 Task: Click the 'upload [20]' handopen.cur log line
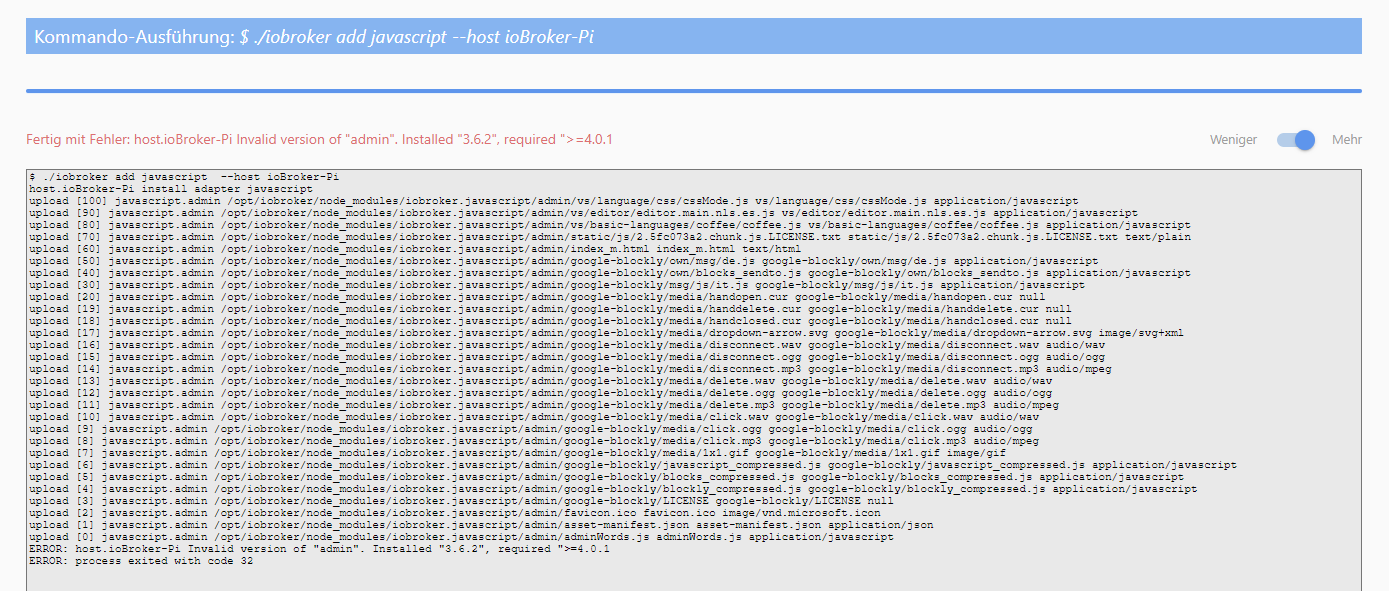coord(537,296)
